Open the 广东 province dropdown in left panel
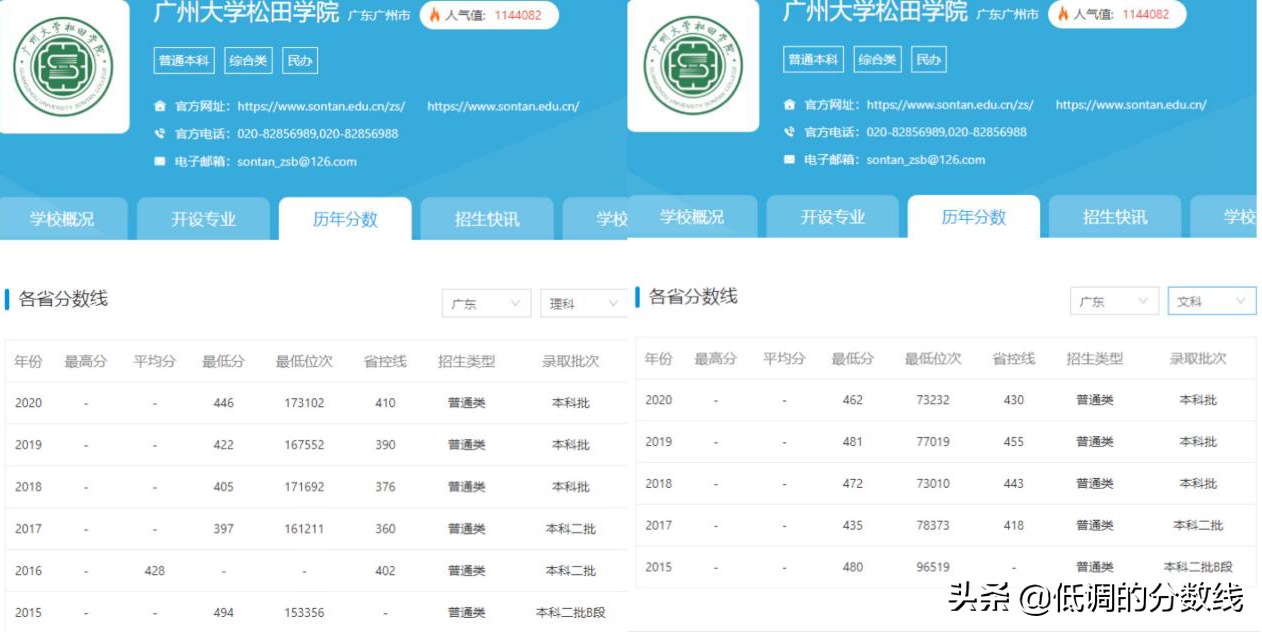 (x=486, y=301)
